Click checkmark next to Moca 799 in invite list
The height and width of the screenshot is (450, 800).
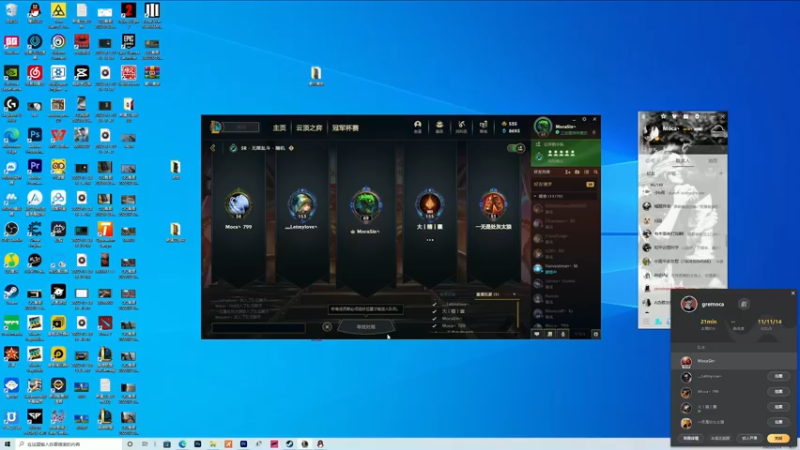click(x=434, y=326)
